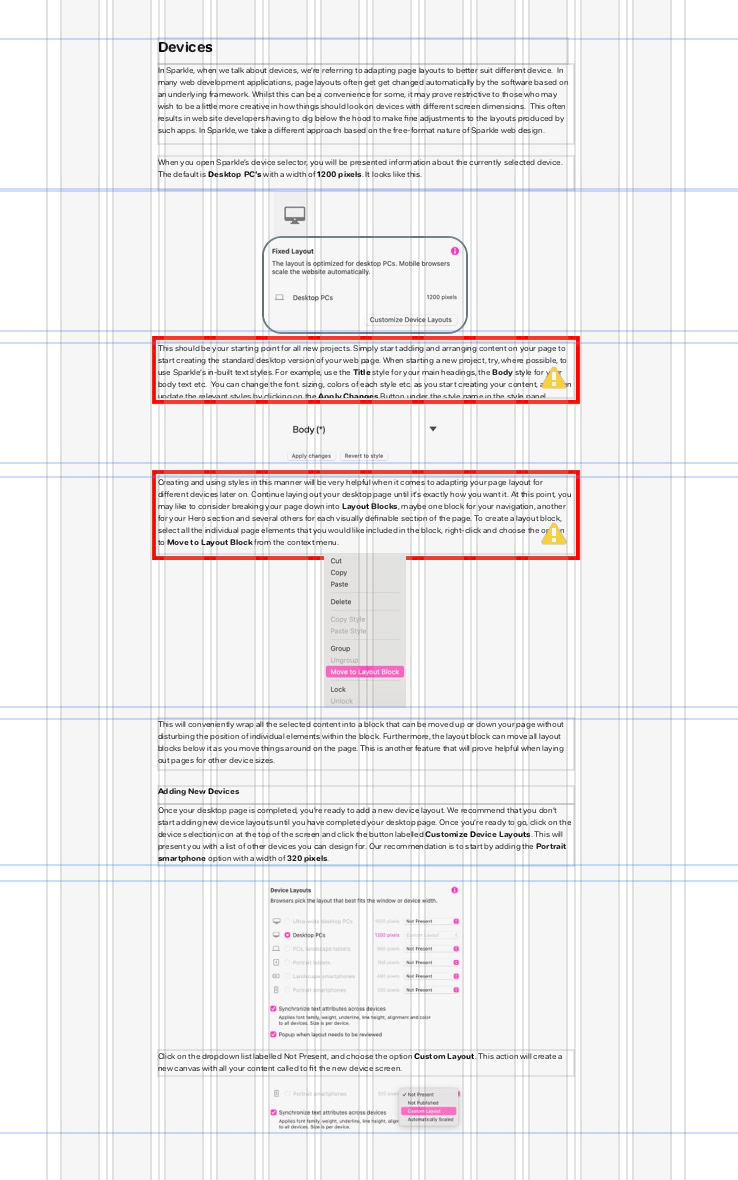Click Portrait smartphones icon beside the open dropdown menu
The image size is (738, 1180).
276,1093
